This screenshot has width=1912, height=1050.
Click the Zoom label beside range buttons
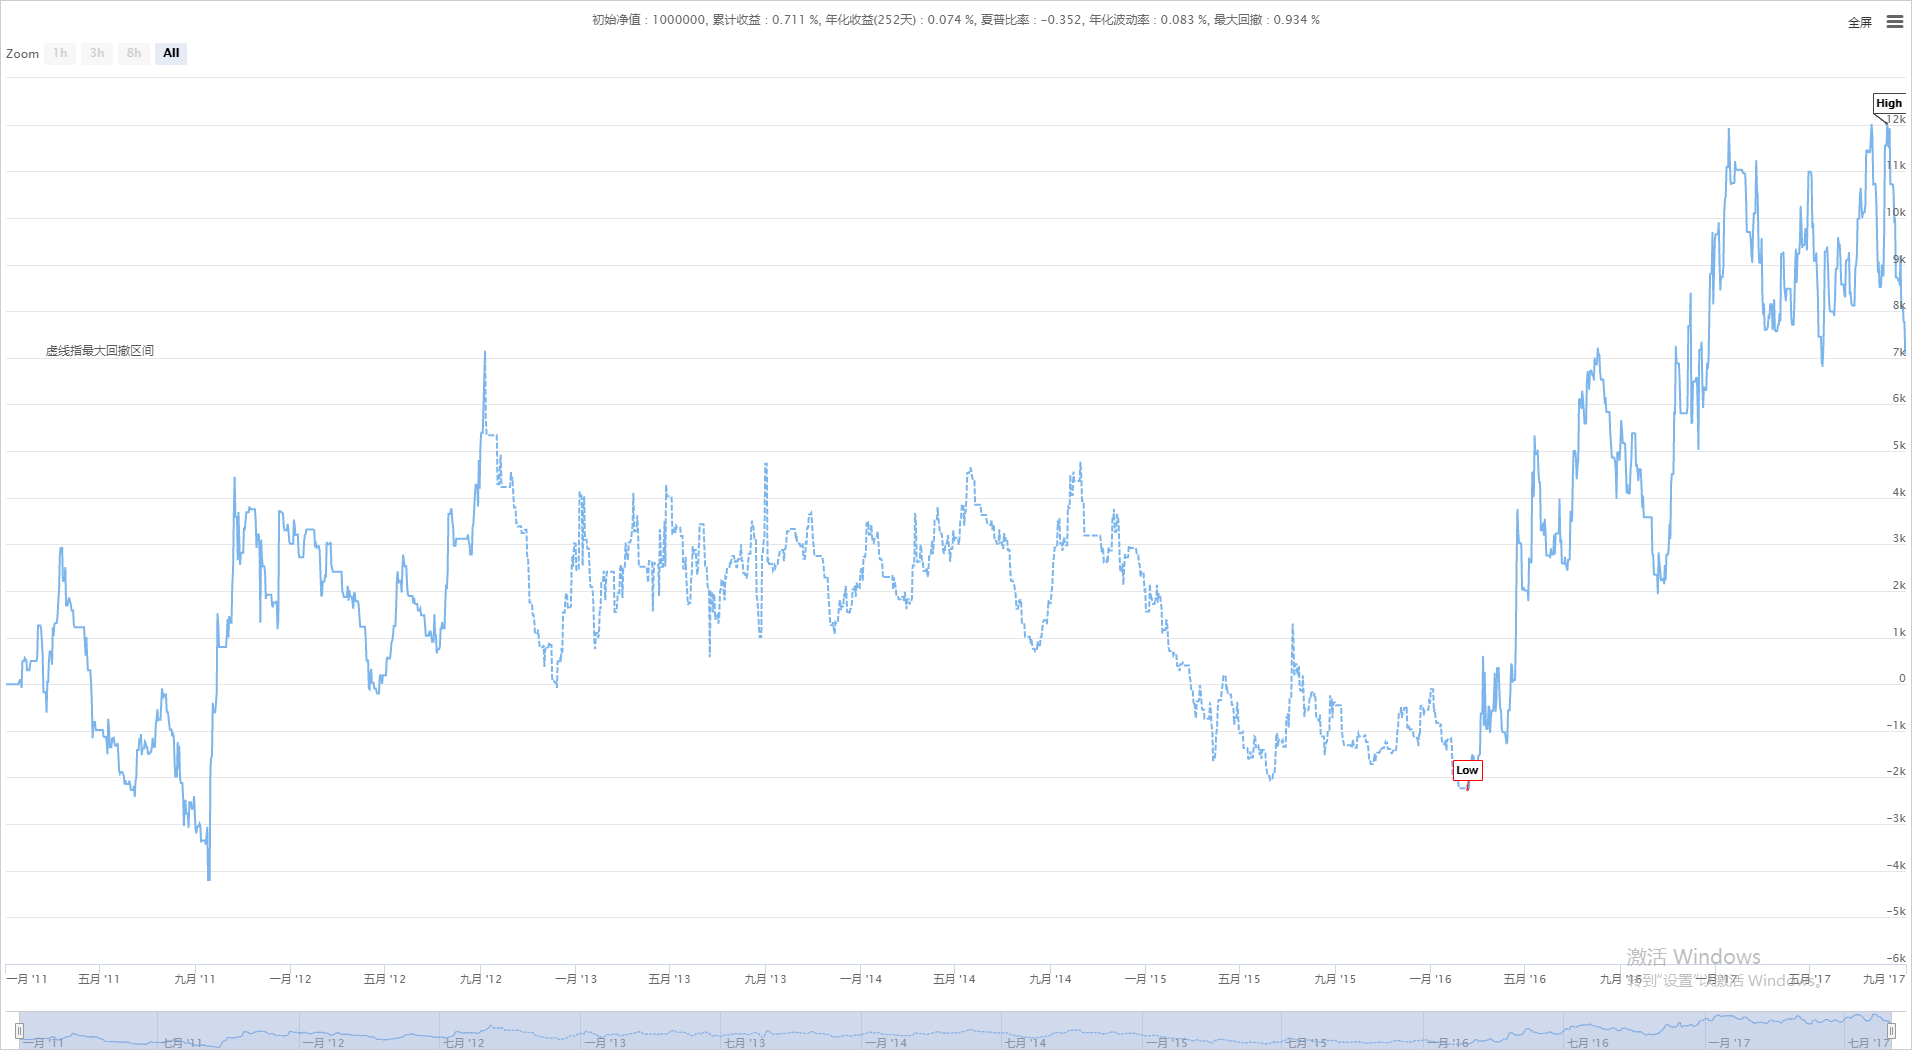(22, 54)
